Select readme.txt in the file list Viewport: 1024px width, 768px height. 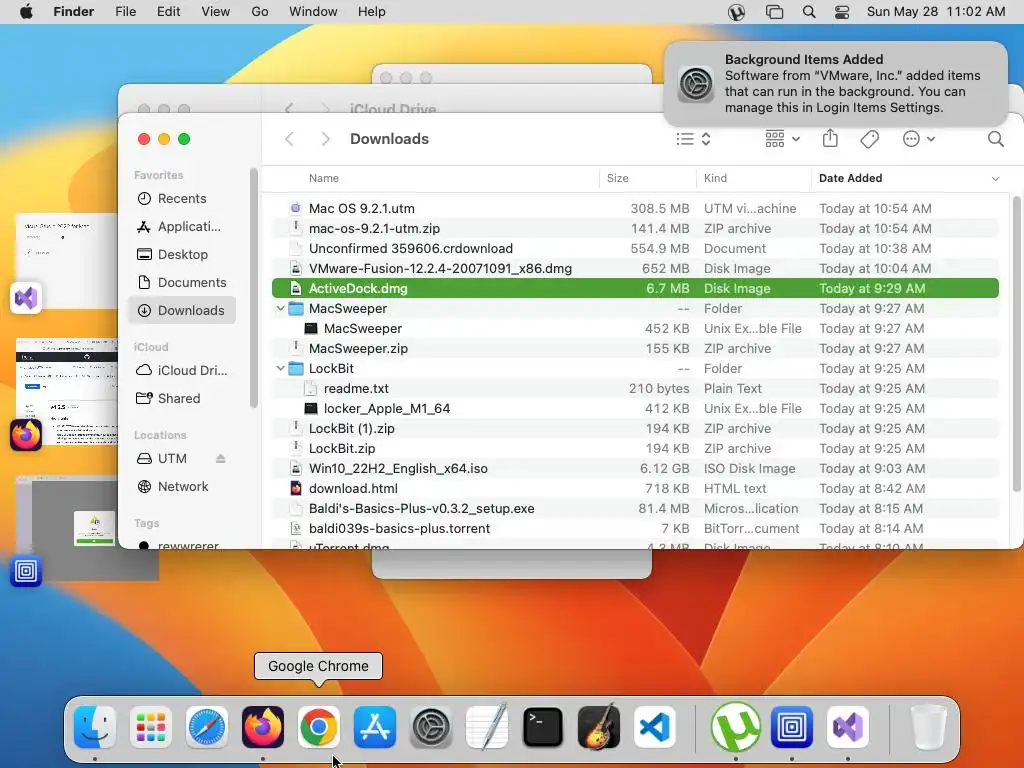coord(635,389)
